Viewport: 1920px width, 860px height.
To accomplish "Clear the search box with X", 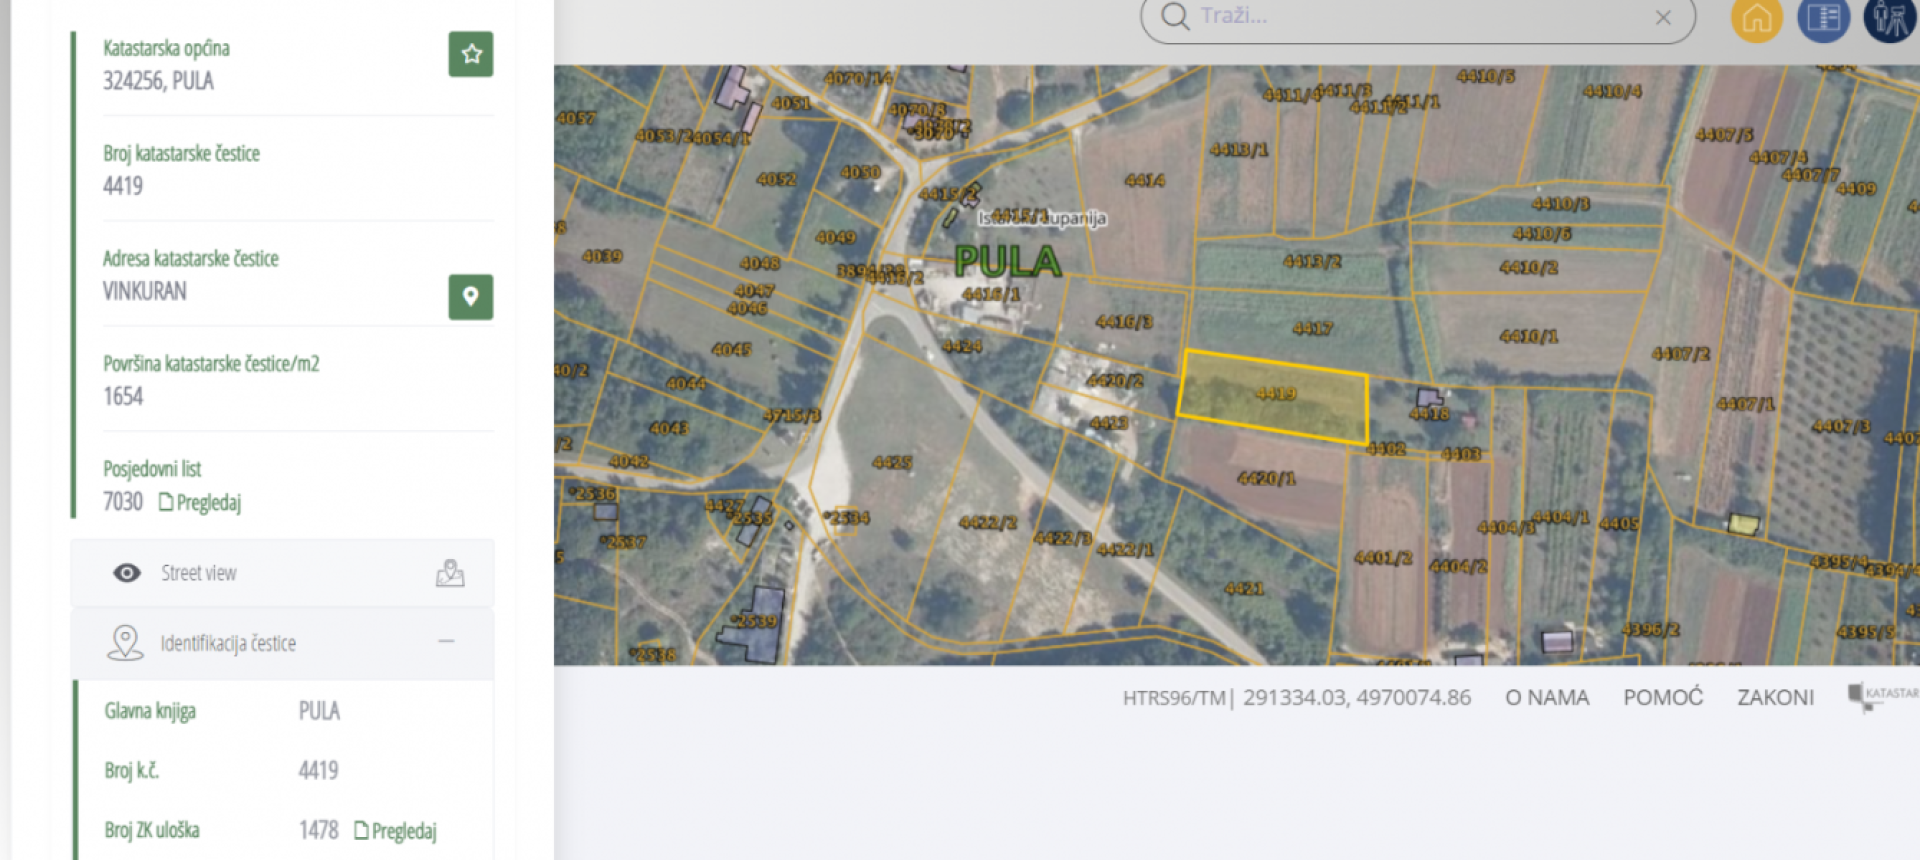I will point(1663,17).
